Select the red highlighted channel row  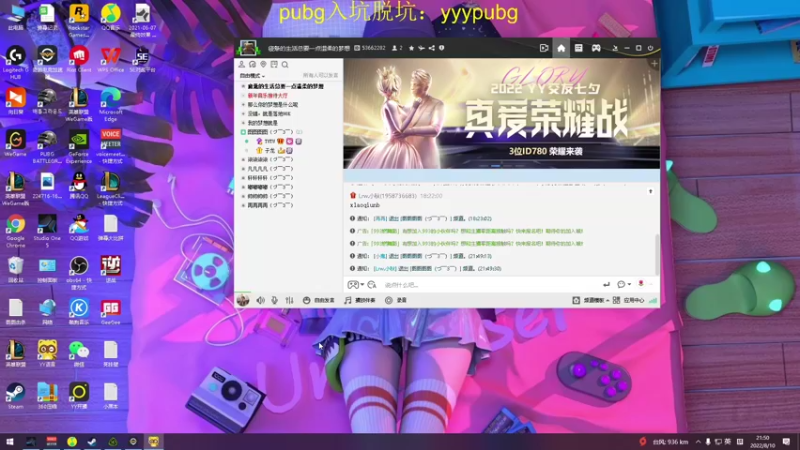pyautogui.click(x=268, y=95)
